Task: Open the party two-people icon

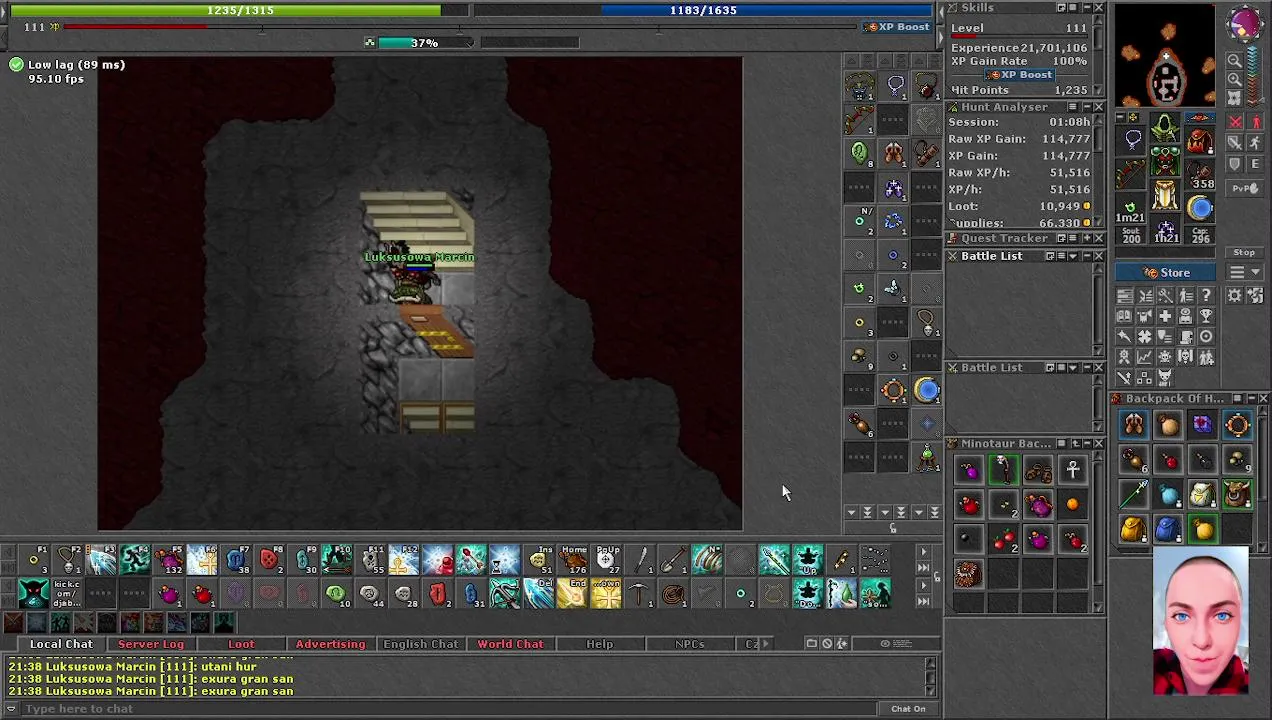Action: coord(1207,357)
